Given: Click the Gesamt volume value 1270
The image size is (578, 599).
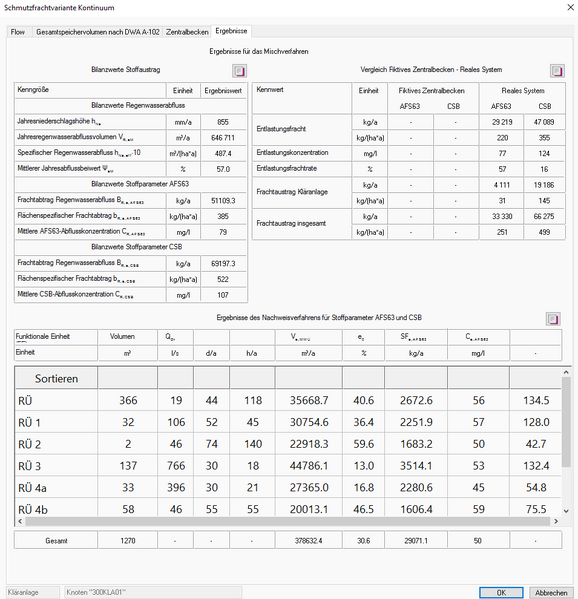Looking at the screenshot, I should pyautogui.click(x=128, y=541).
